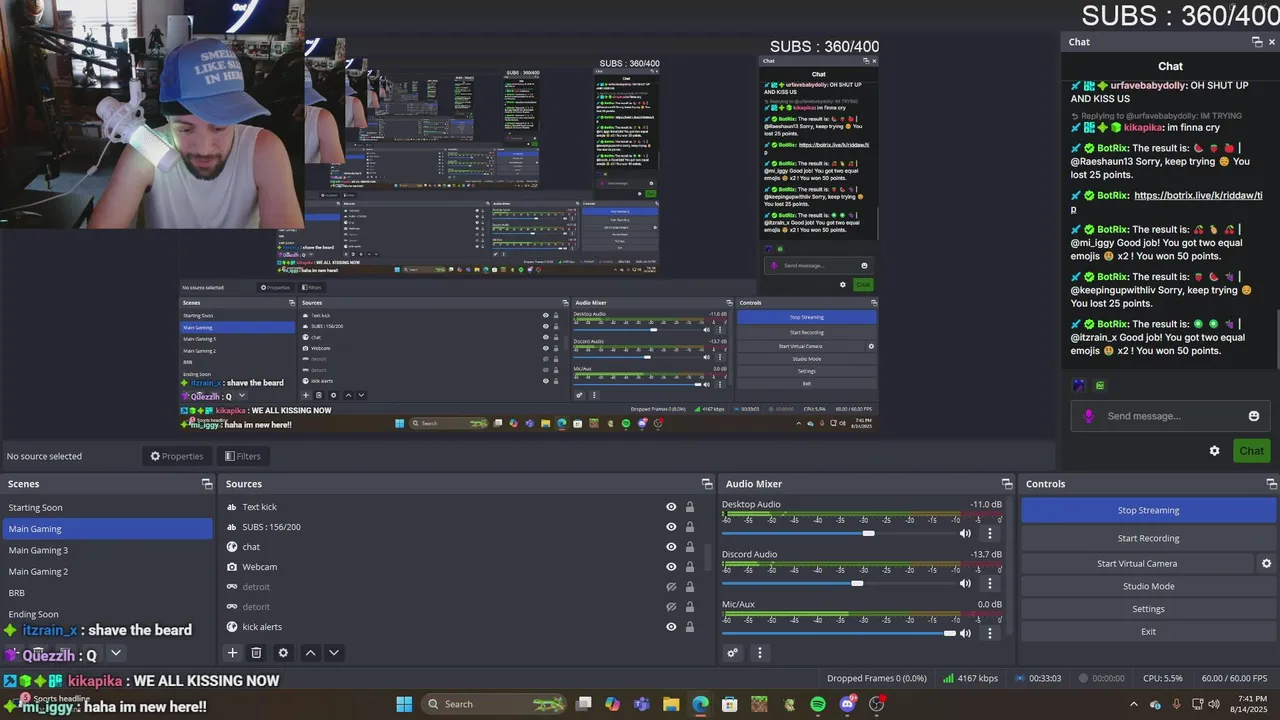The height and width of the screenshot is (720, 1280).
Task: Open chat settings gear next to Chat button
Action: (x=1214, y=451)
